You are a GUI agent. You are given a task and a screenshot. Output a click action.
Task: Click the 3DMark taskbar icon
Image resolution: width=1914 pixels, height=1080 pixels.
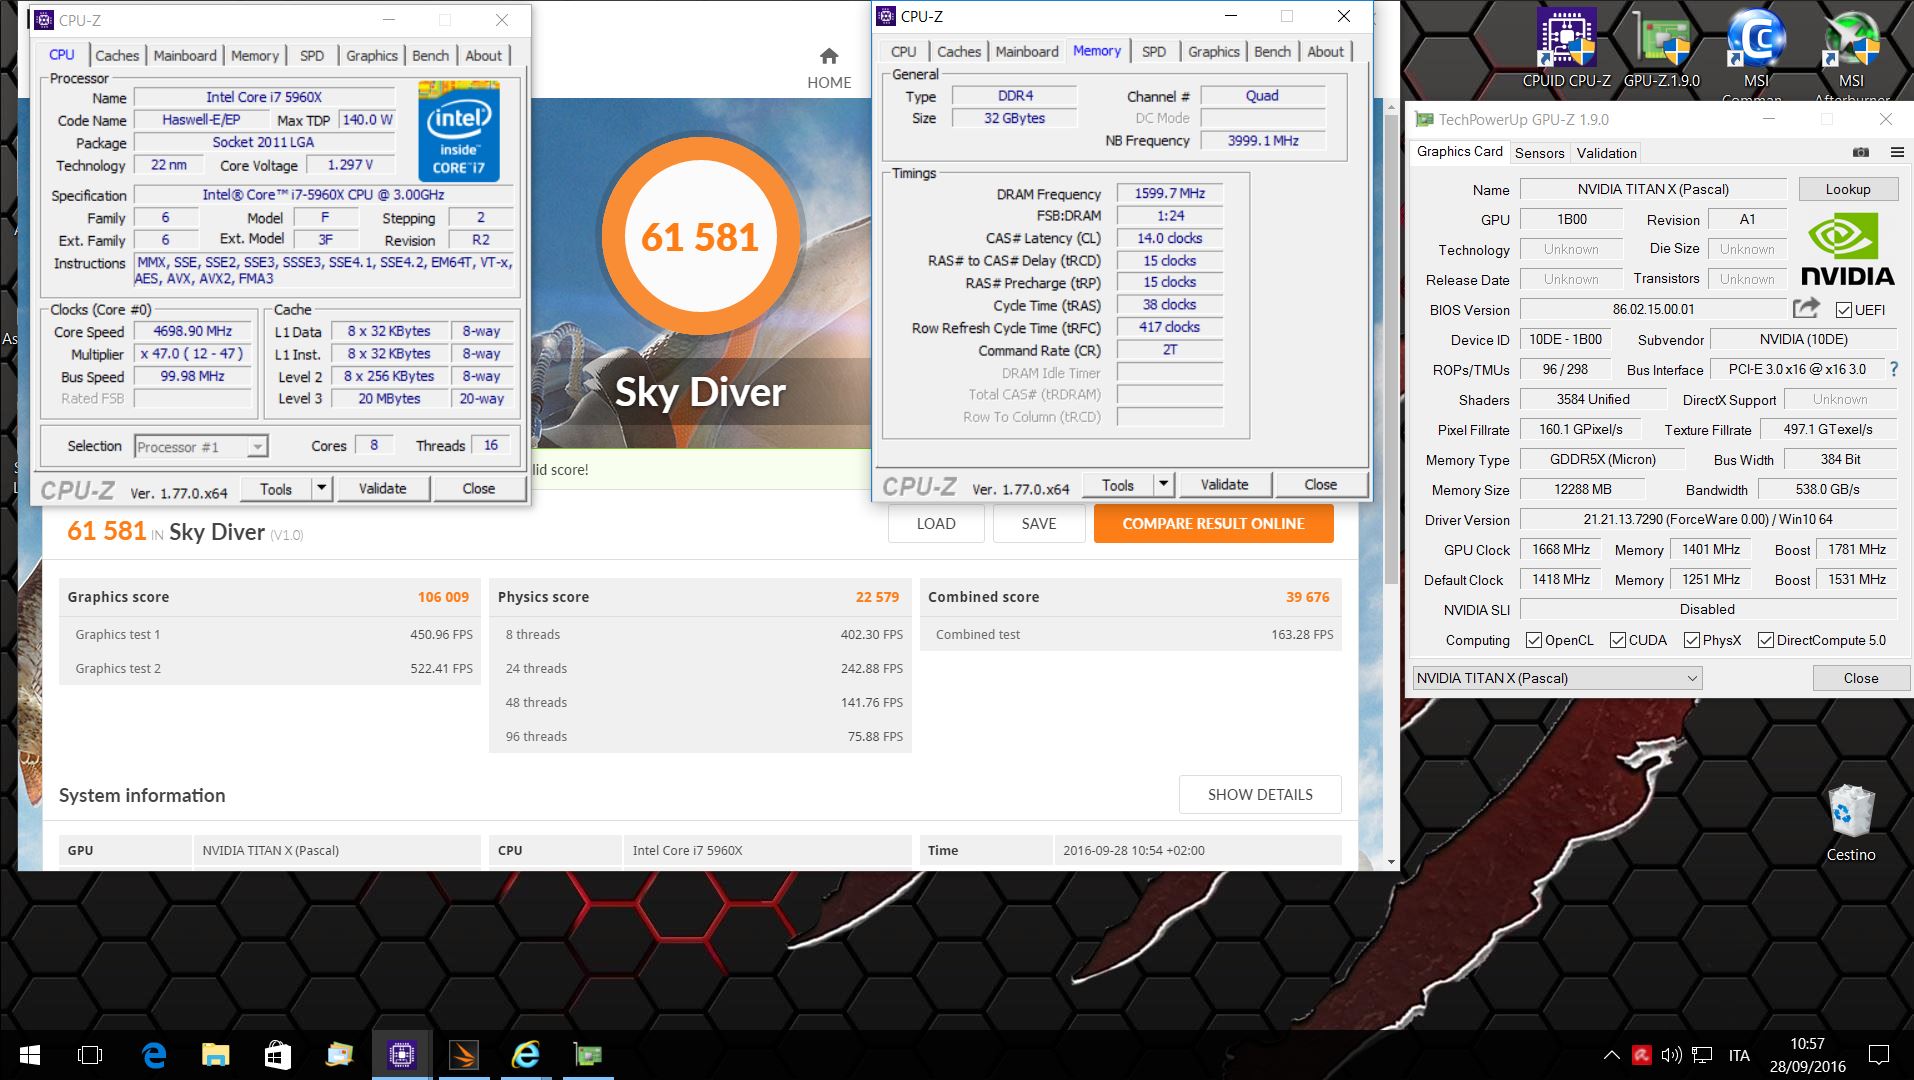tap(463, 1055)
